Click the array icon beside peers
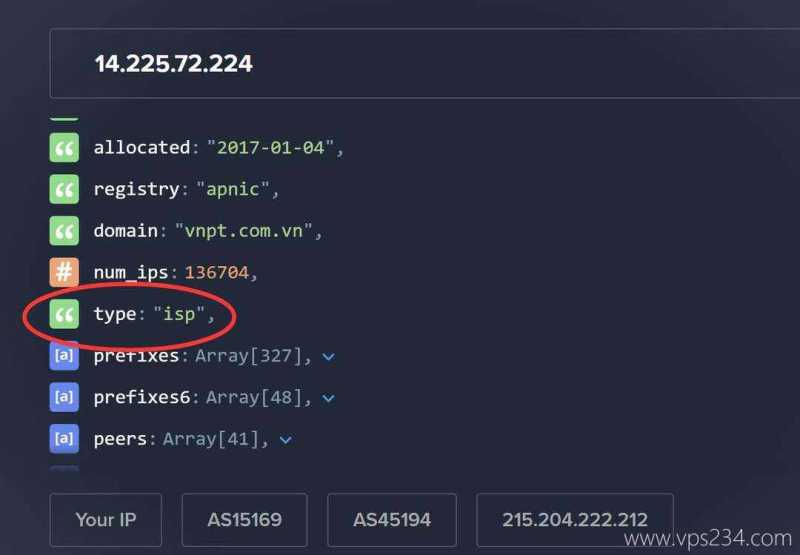This screenshot has width=800, height=555. click(64, 439)
